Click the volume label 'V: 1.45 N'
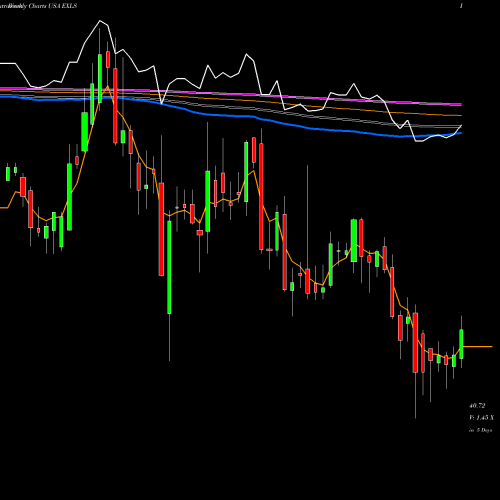The height and width of the screenshot is (500, 500). pyautogui.click(x=481, y=418)
